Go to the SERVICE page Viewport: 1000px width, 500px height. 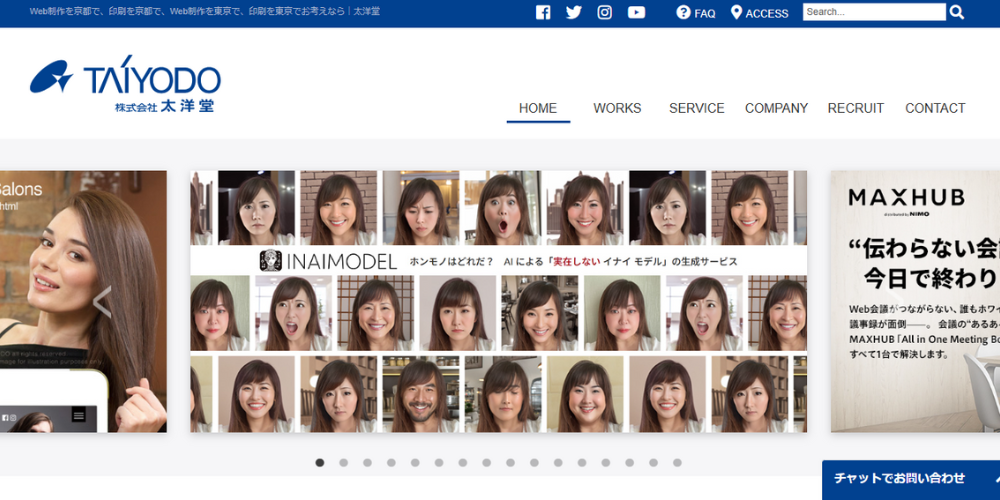[x=697, y=108]
